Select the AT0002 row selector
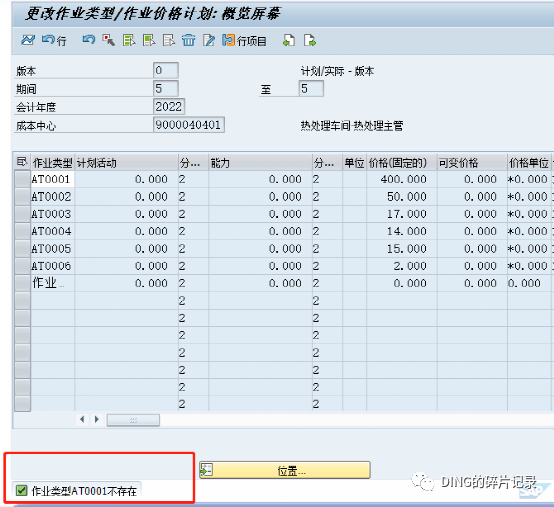The width and height of the screenshot is (554, 507). coord(23,196)
